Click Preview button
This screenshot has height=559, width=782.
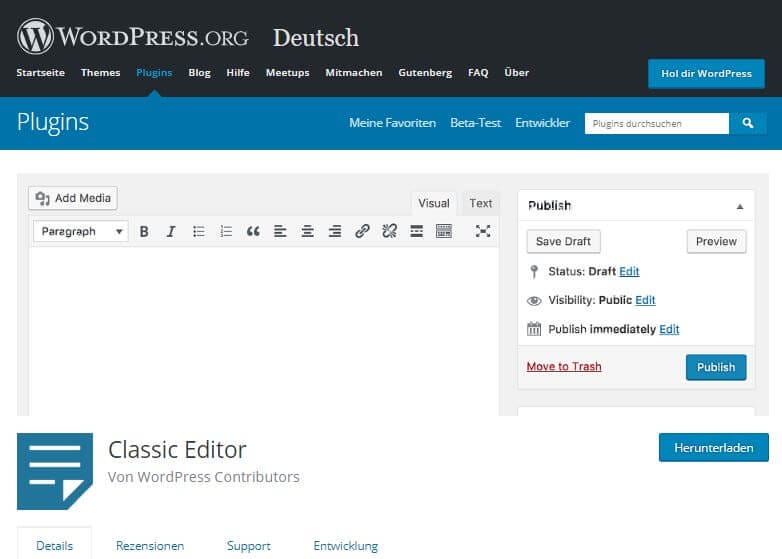[716, 241]
